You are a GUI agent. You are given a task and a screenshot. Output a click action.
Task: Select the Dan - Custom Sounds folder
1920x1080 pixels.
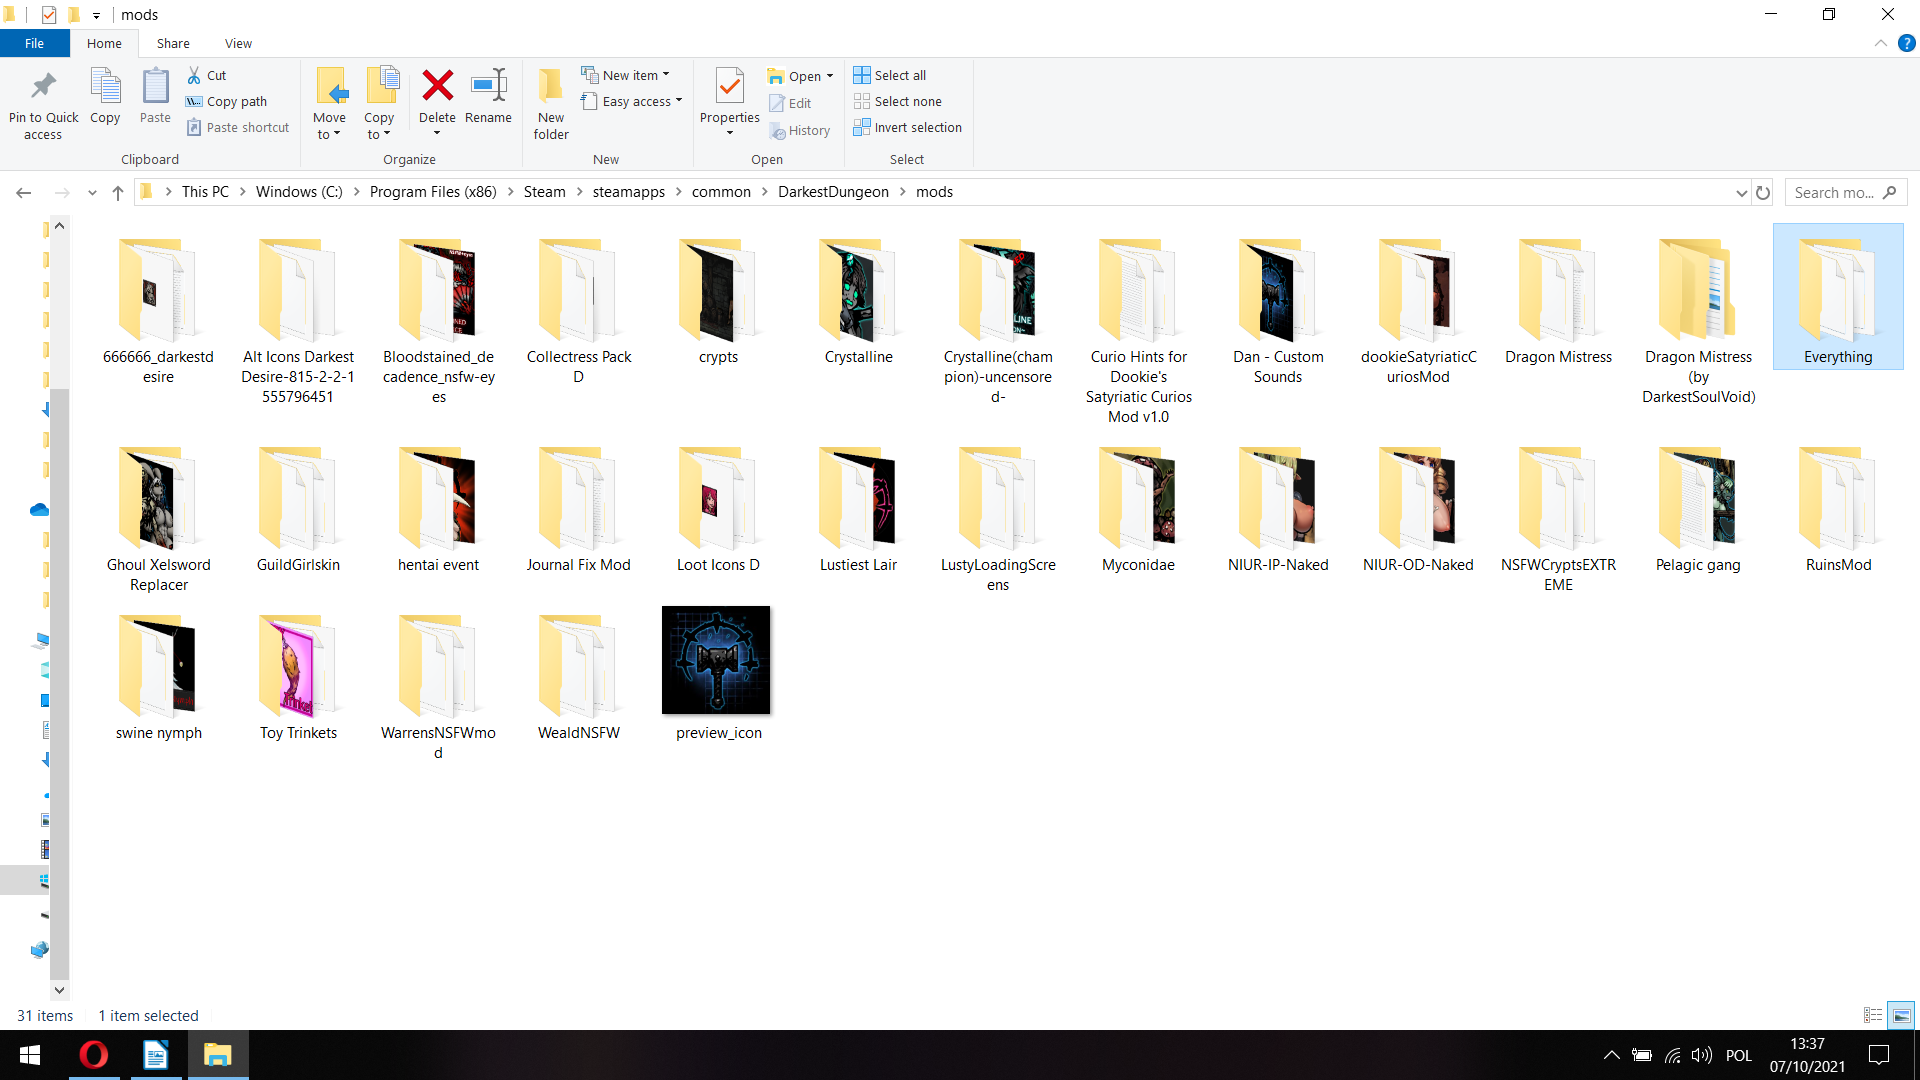click(x=1278, y=310)
